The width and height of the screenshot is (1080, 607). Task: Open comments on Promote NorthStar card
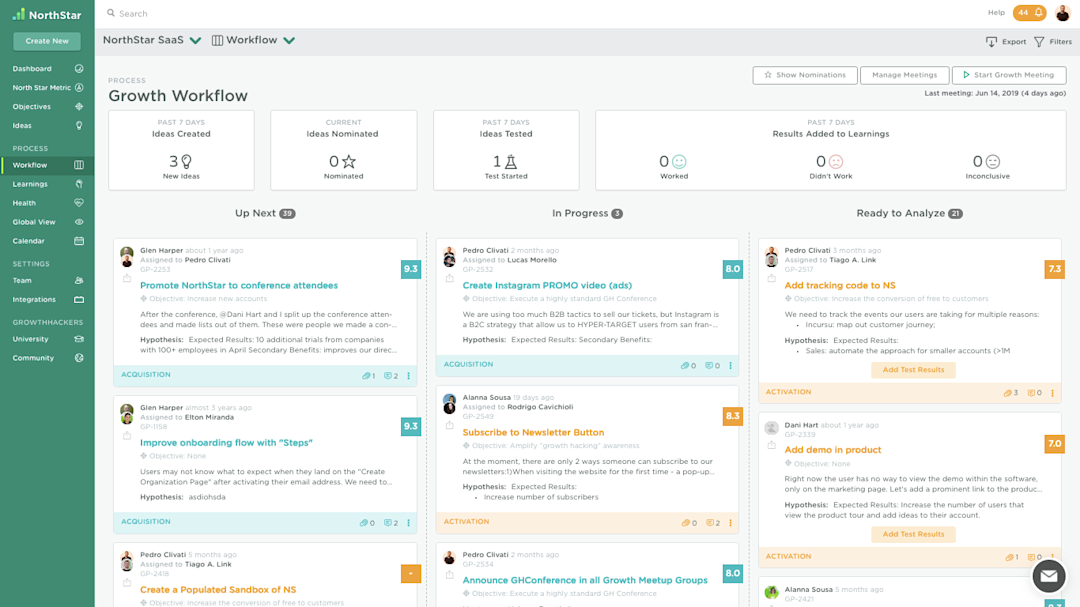[x=391, y=375]
